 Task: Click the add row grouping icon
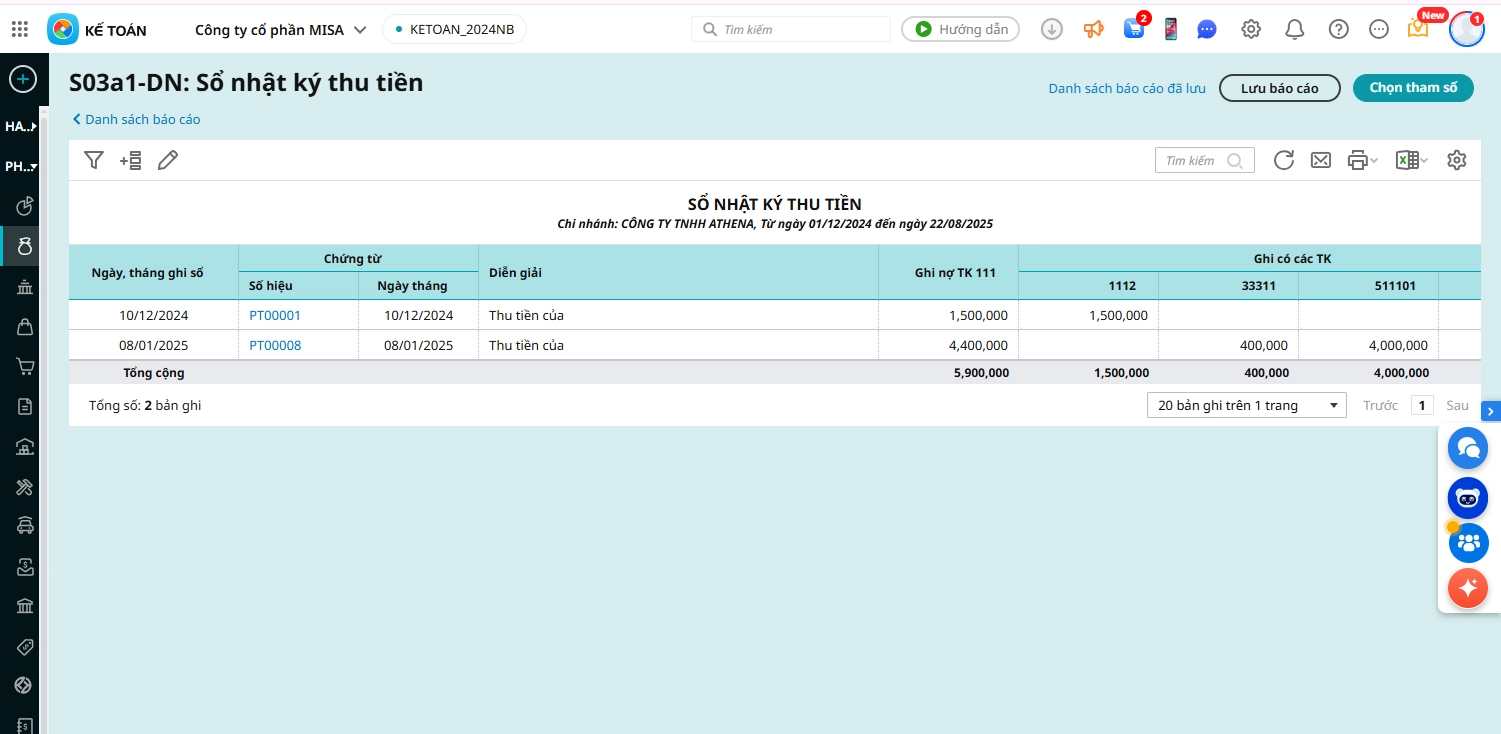pyautogui.click(x=130, y=160)
